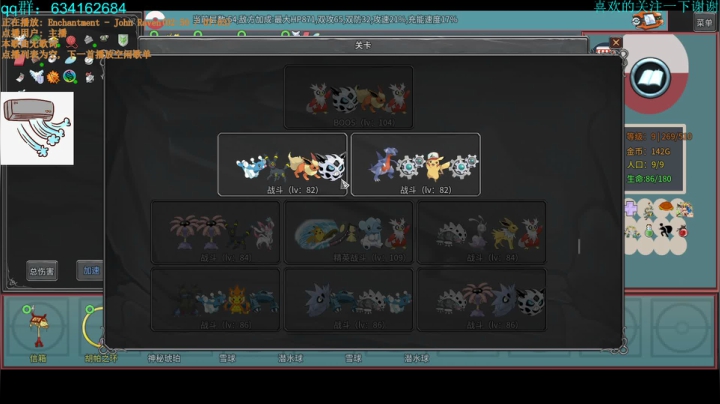Click the black thief-with-sack icon
This screenshot has height=404, width=720.
pyautogui.click(x=665, y=231)
